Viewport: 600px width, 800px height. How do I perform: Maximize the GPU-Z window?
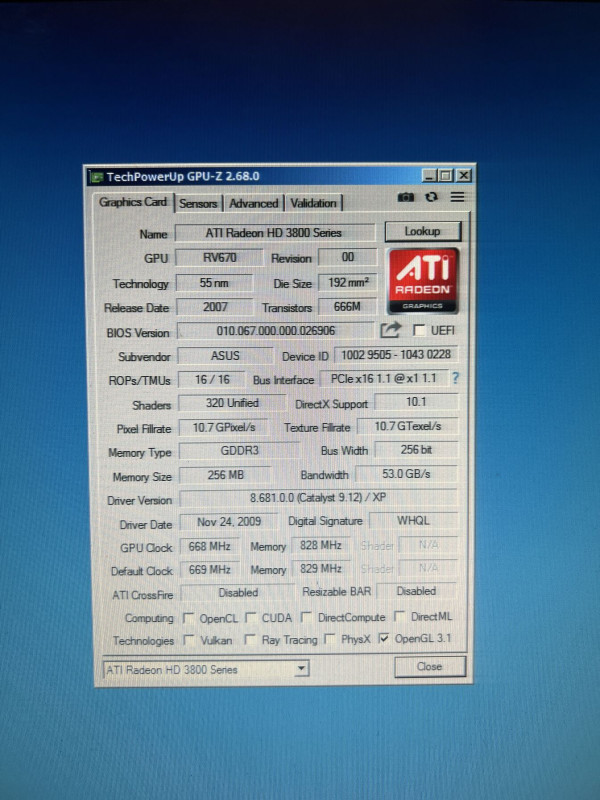point(446,176)
